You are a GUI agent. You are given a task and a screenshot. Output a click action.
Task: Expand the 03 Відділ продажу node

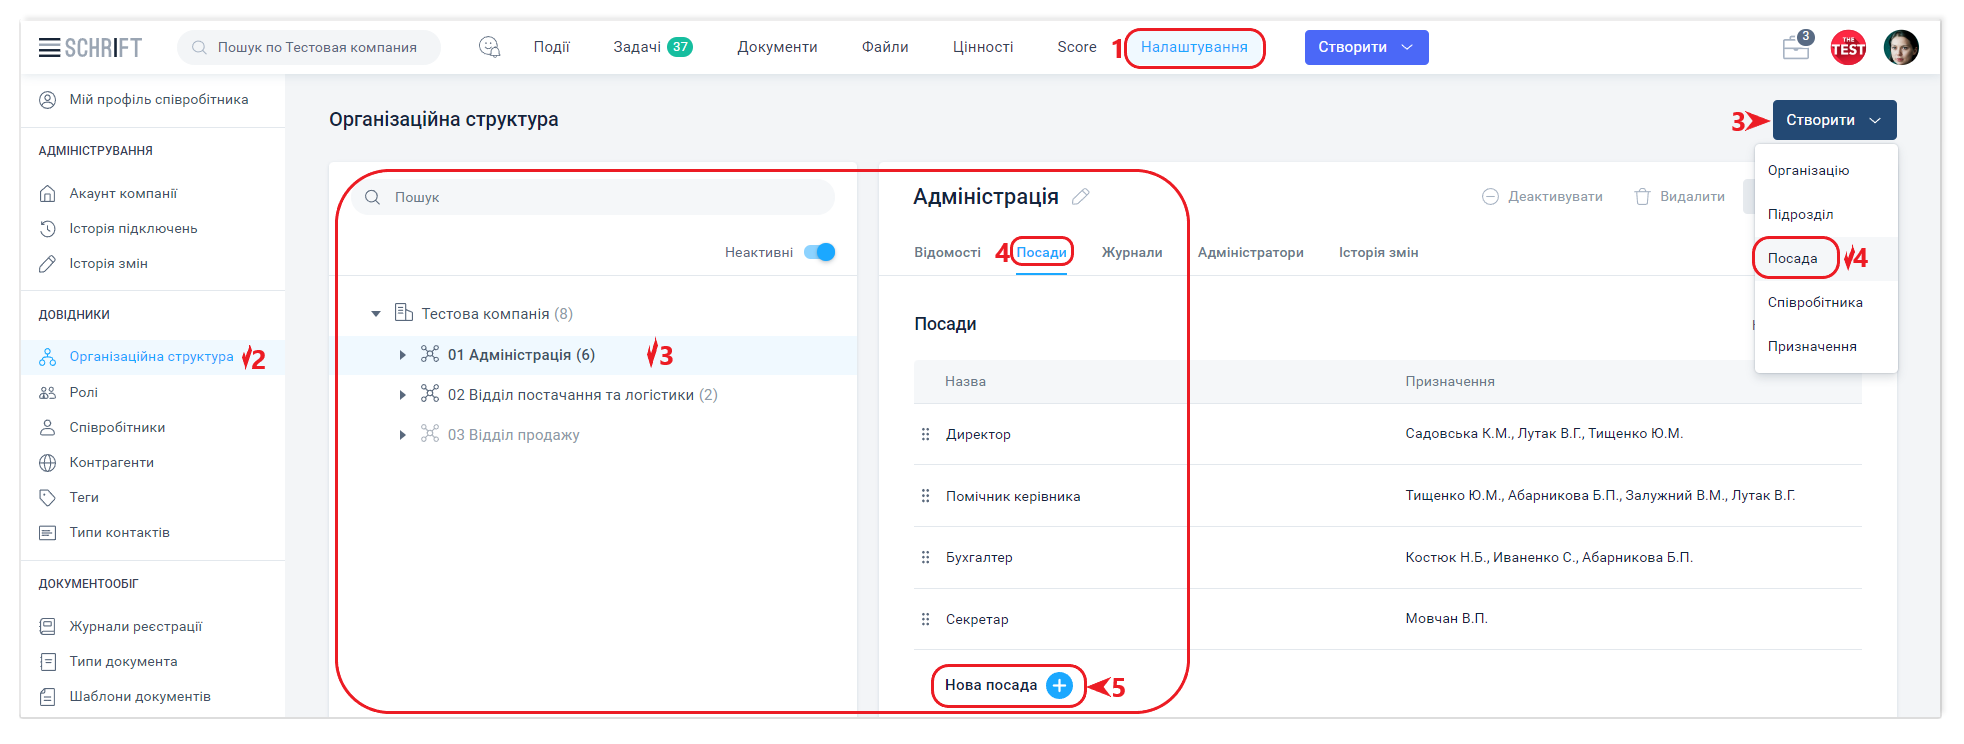tap(402, 435)
